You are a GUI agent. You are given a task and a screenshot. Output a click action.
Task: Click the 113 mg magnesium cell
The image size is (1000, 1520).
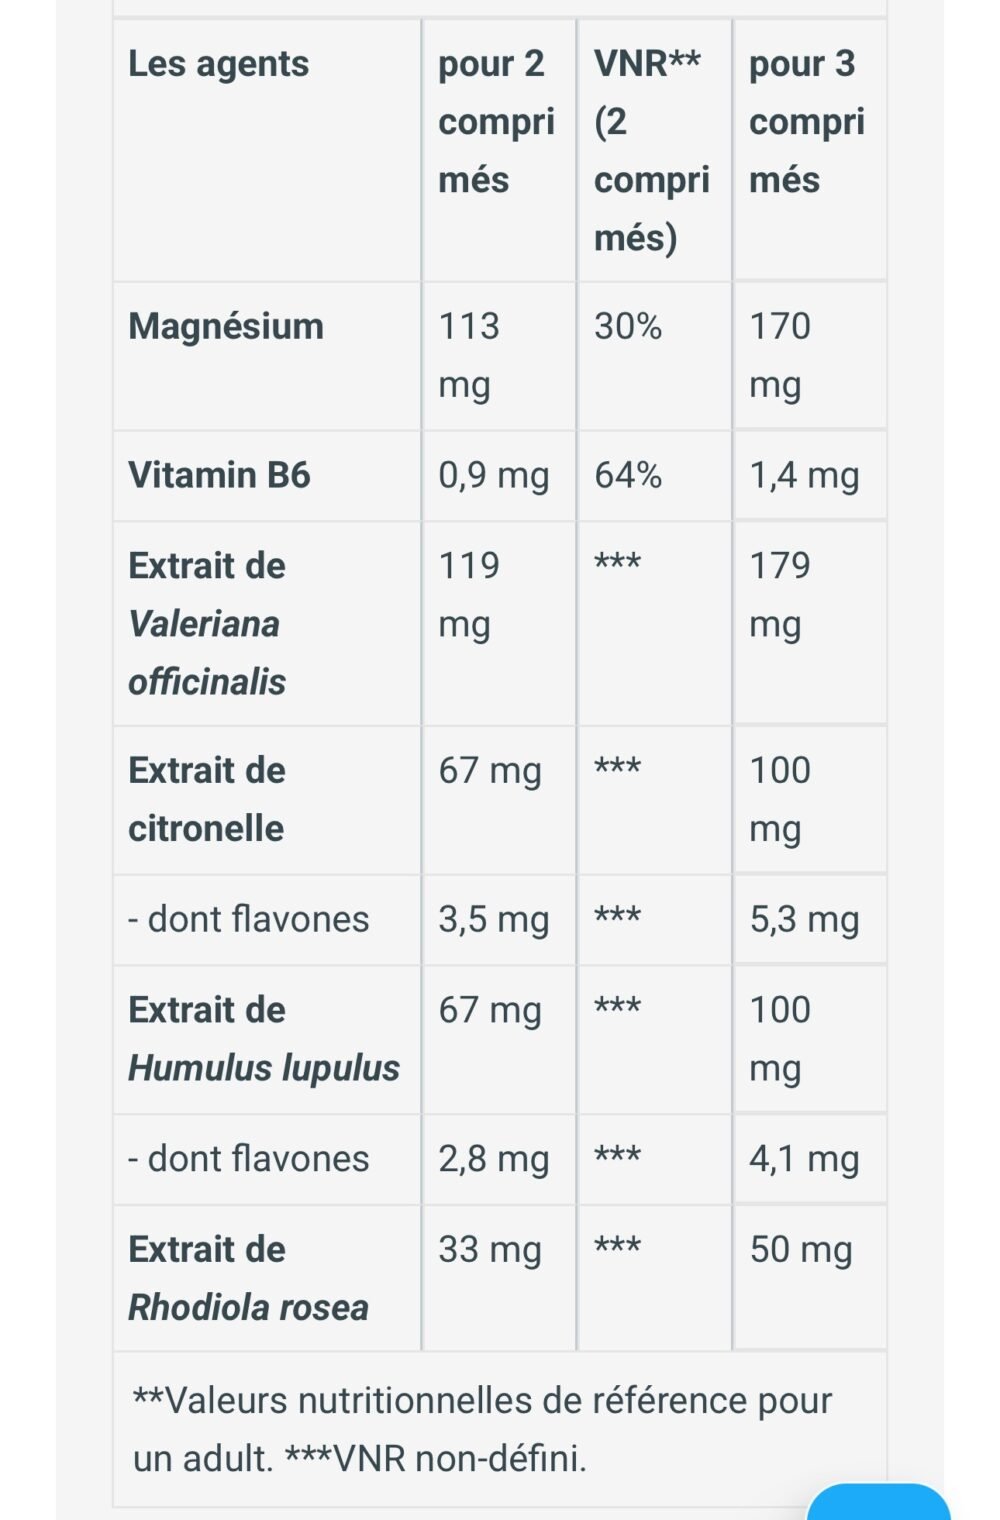pyautogui.click(x=469, y=355)
